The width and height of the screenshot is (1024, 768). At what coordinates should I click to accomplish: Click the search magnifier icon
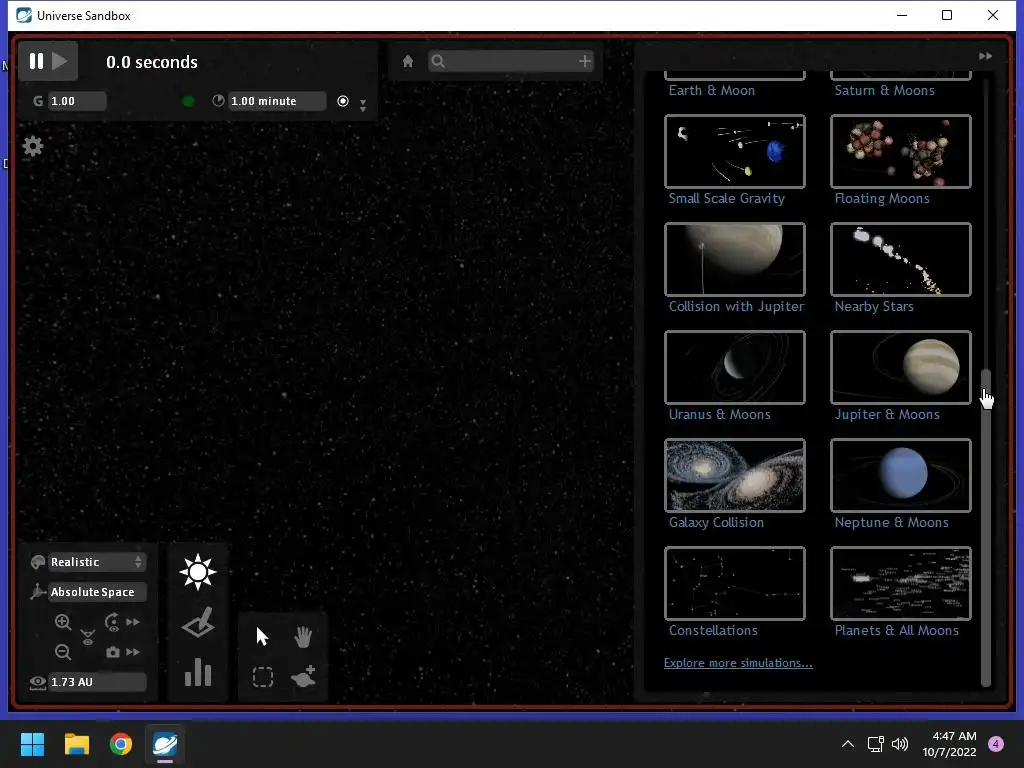point(438,61)
